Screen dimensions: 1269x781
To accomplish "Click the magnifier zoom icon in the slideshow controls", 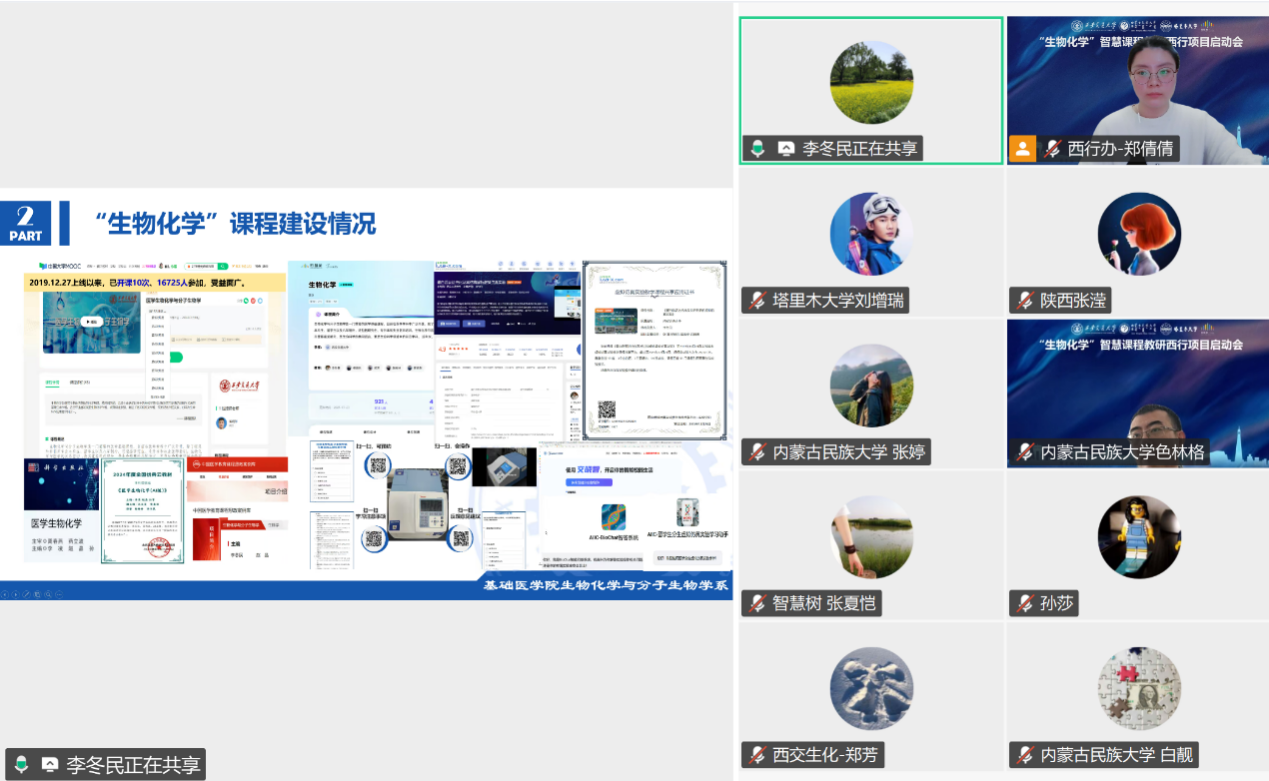I will coord(49,594).
